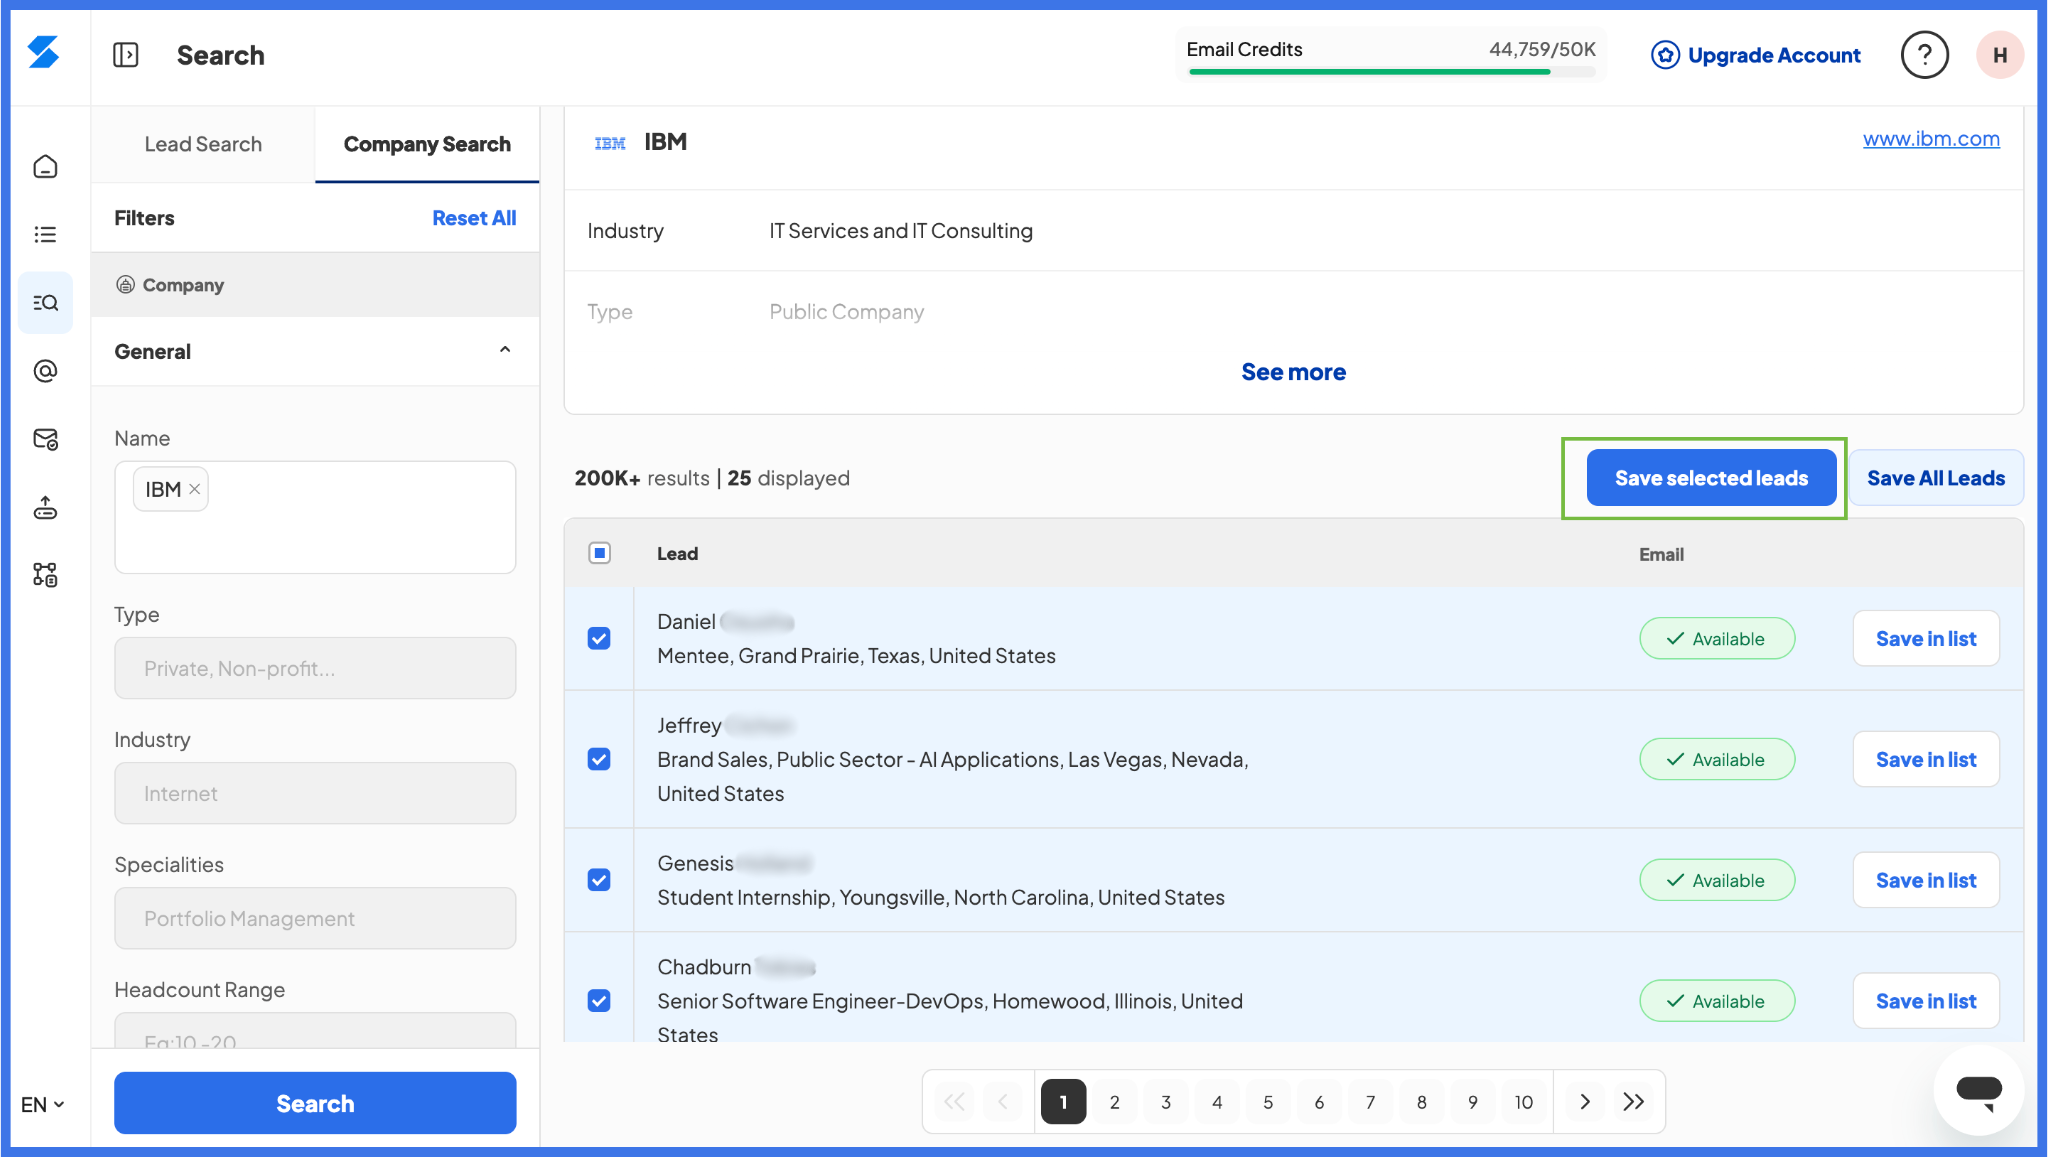Click Available badge for Jeffrey
Screen dimensions: 2048x1157
click(1717, 759)
